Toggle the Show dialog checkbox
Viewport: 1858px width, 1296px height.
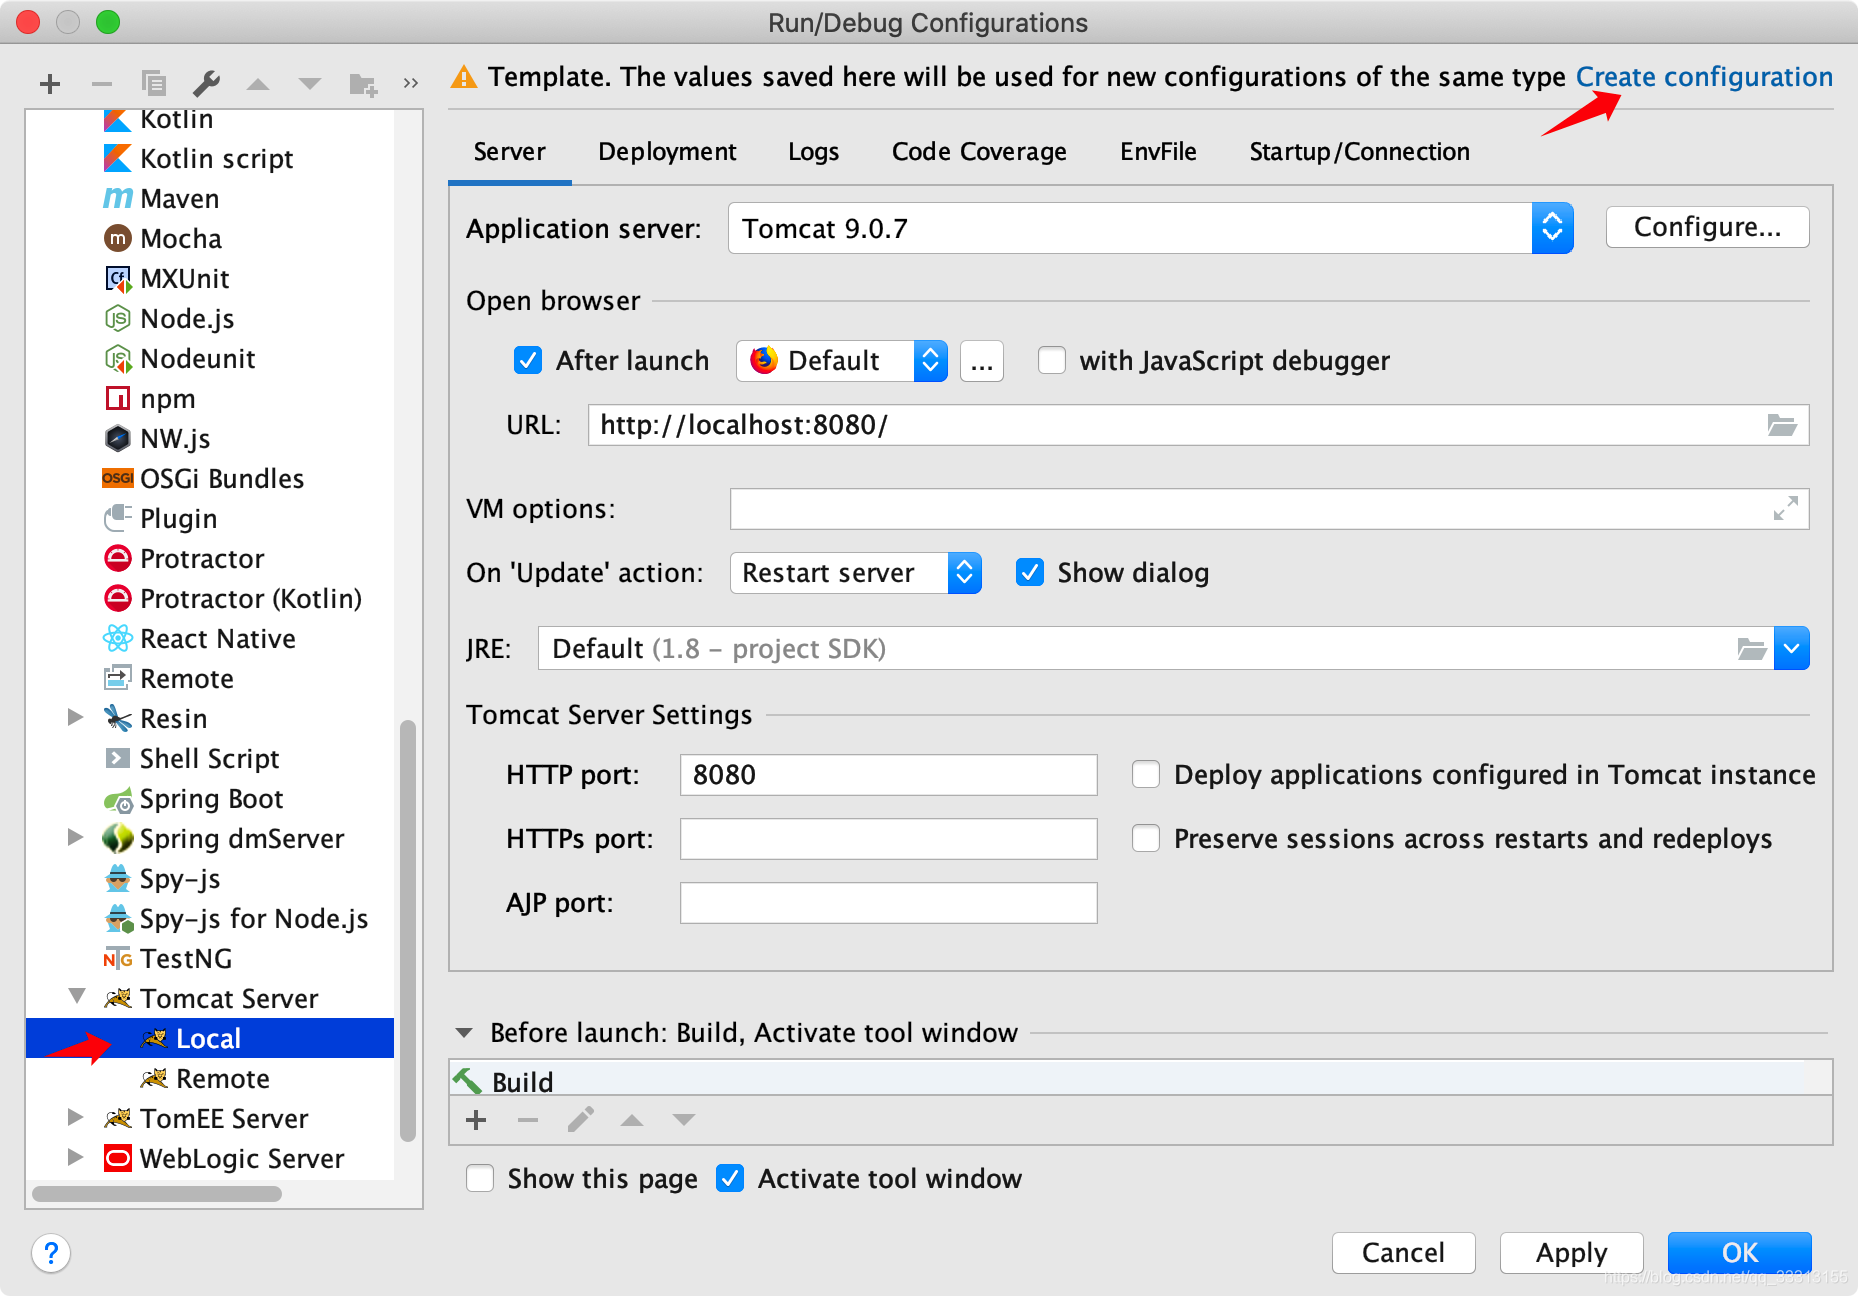[1030, 572]
